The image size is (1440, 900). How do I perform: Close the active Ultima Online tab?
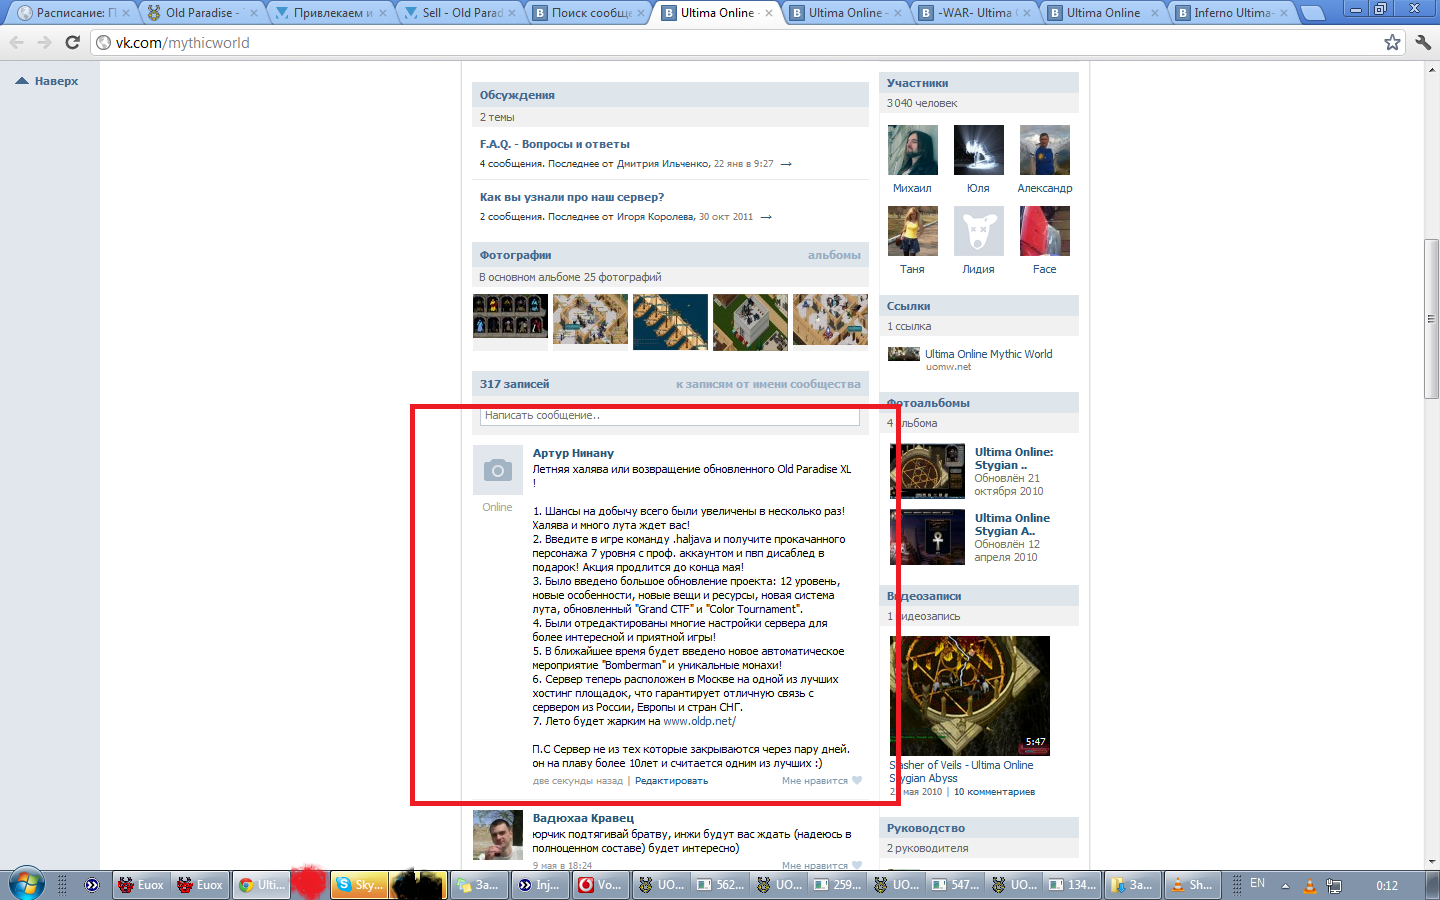pyautogui.click(x=769, y=13)
